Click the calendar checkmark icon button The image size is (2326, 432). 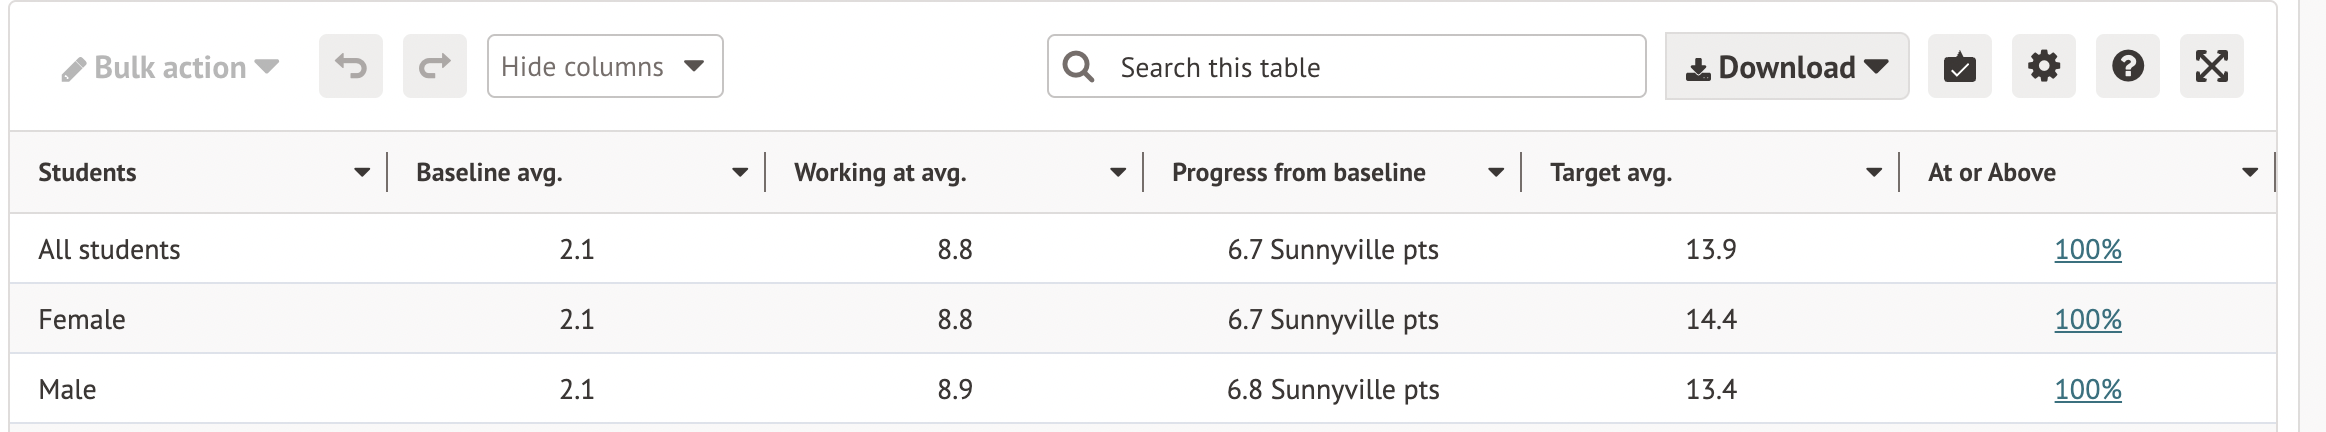1959,67
